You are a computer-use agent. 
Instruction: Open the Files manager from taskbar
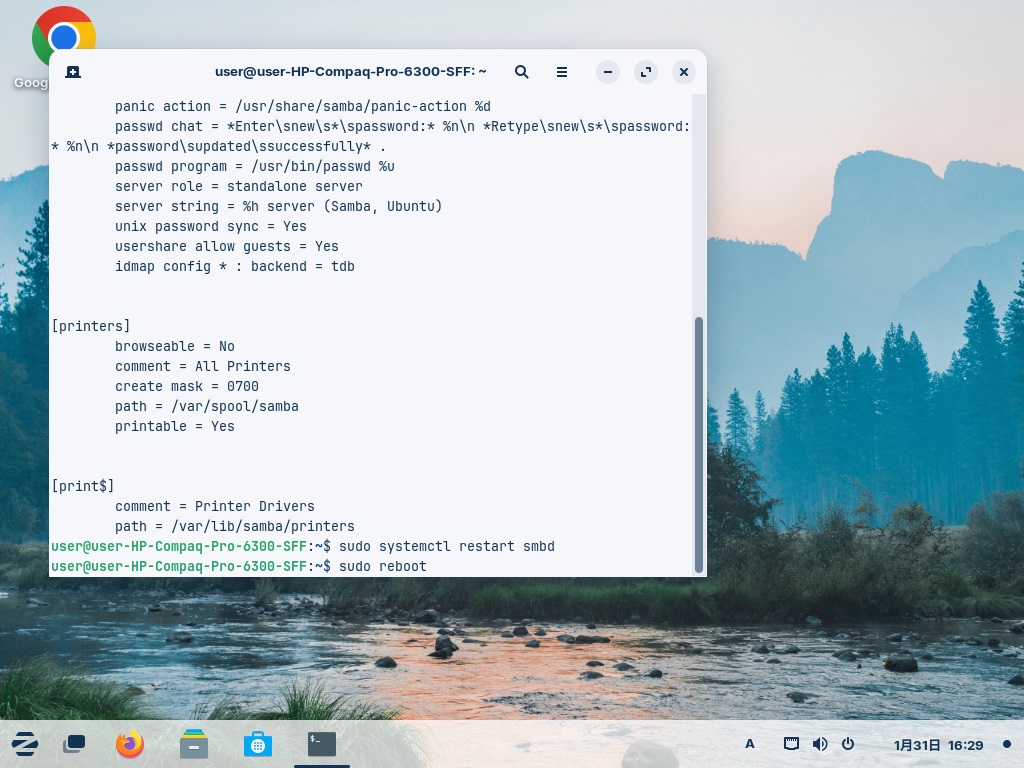pos(194,744)
